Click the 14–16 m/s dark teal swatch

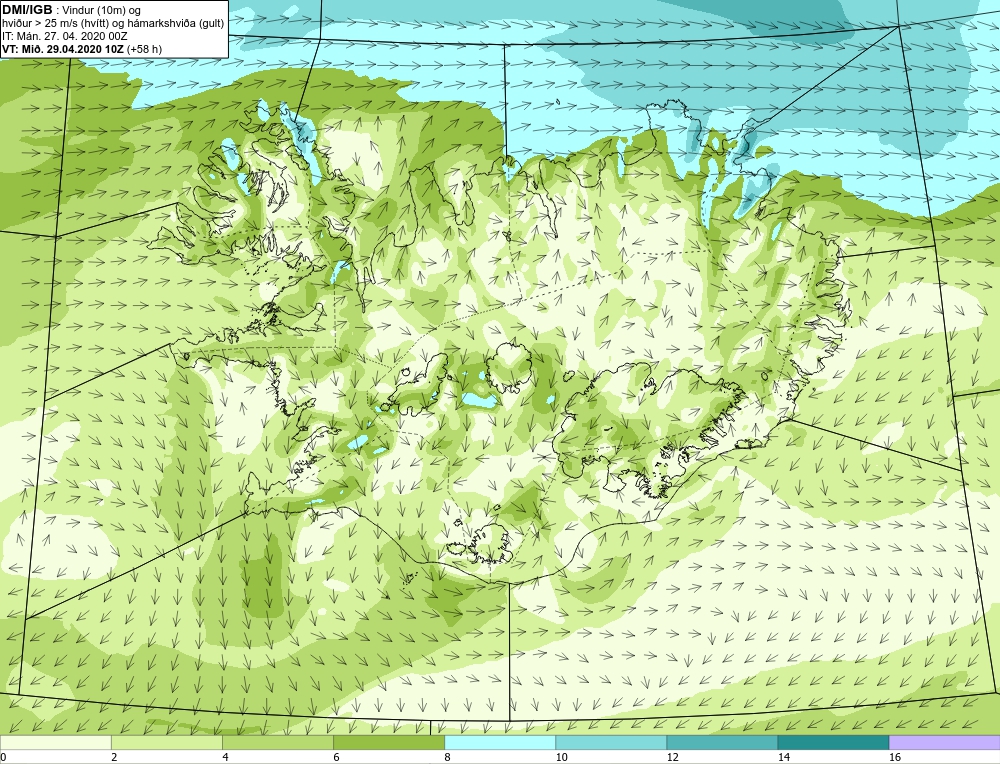[x=834, y=742]
